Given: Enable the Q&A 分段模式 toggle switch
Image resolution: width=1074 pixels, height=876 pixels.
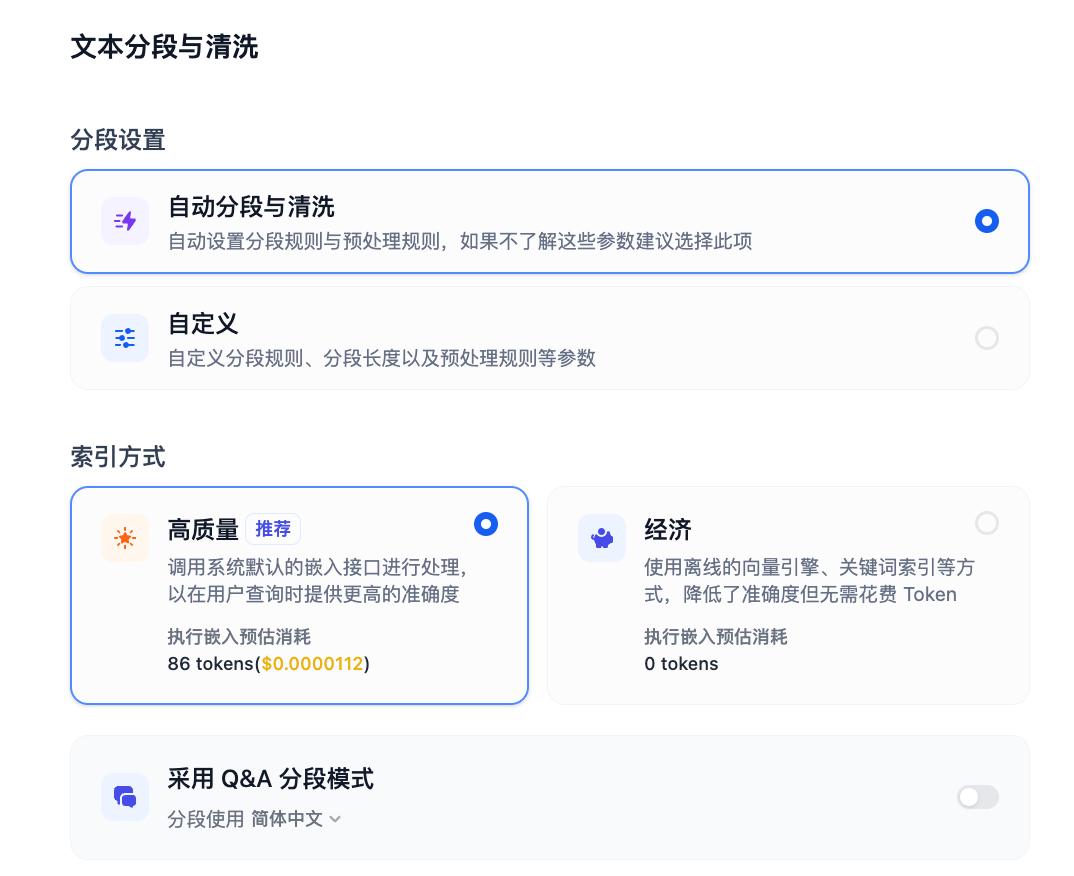Looking at the screenshot, I should click(977, 797).
